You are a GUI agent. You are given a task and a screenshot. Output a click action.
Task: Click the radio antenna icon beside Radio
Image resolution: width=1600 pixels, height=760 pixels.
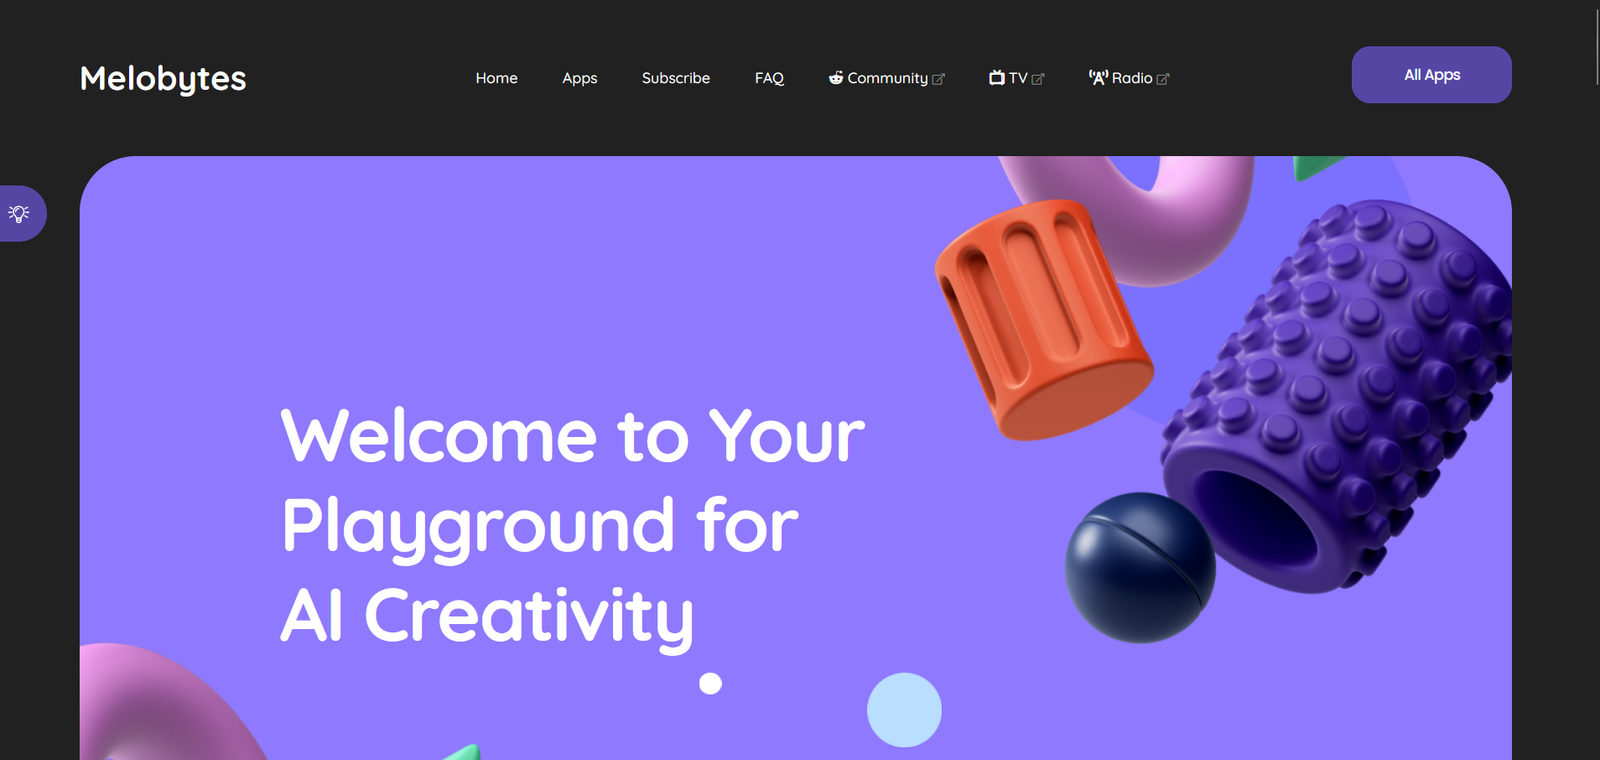coord(1099,78)
